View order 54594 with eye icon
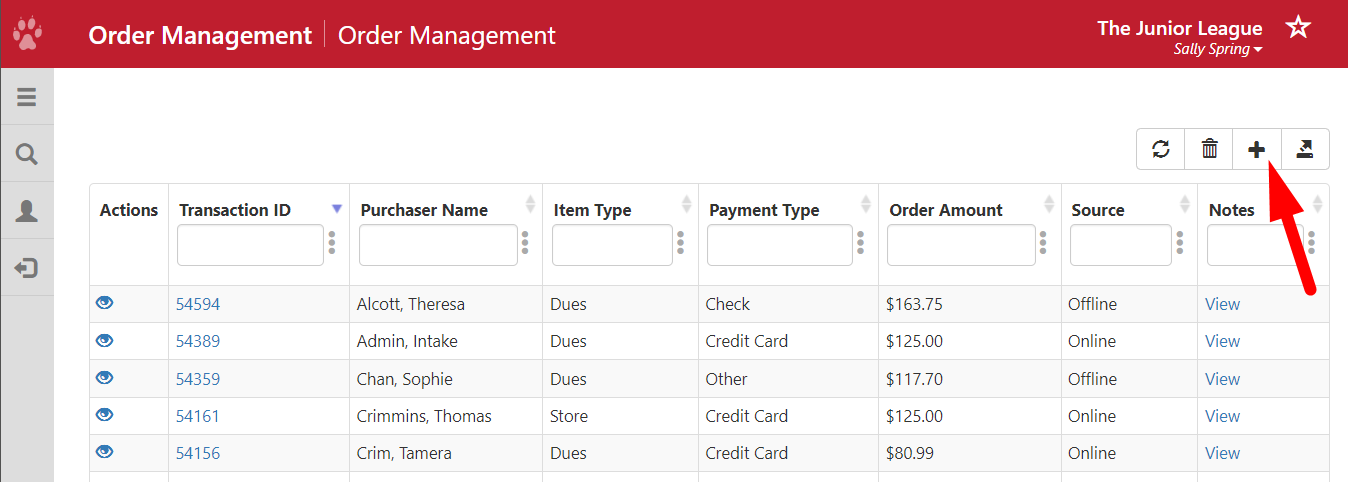This screenshot has width=1348, height=482. pyautogui.click(x=104, y=303)
